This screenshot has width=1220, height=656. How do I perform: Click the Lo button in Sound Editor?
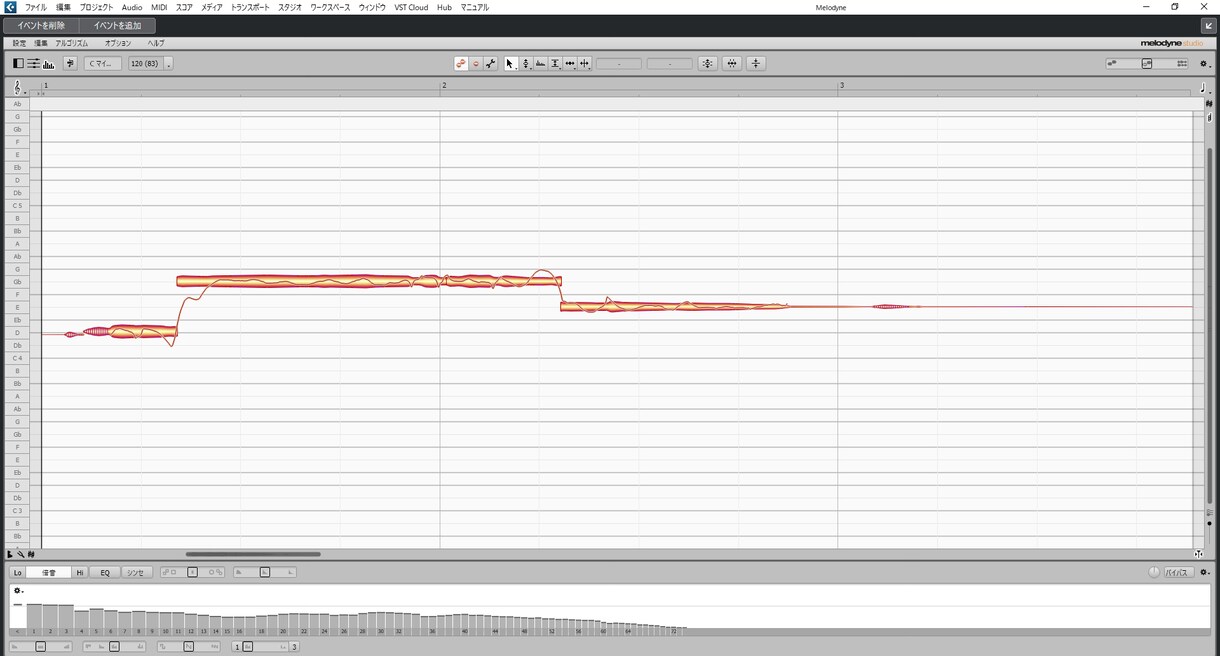(x=18, y=573)
